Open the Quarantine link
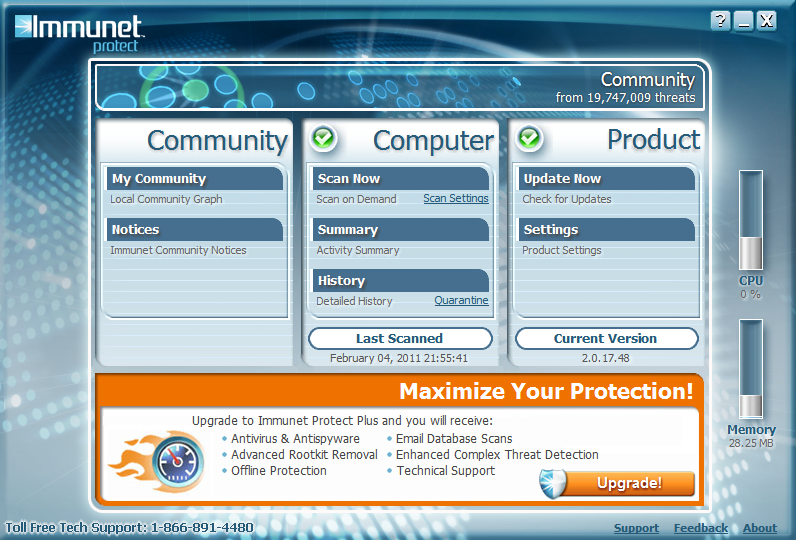The image size is (796, 540). click(461, 300)
